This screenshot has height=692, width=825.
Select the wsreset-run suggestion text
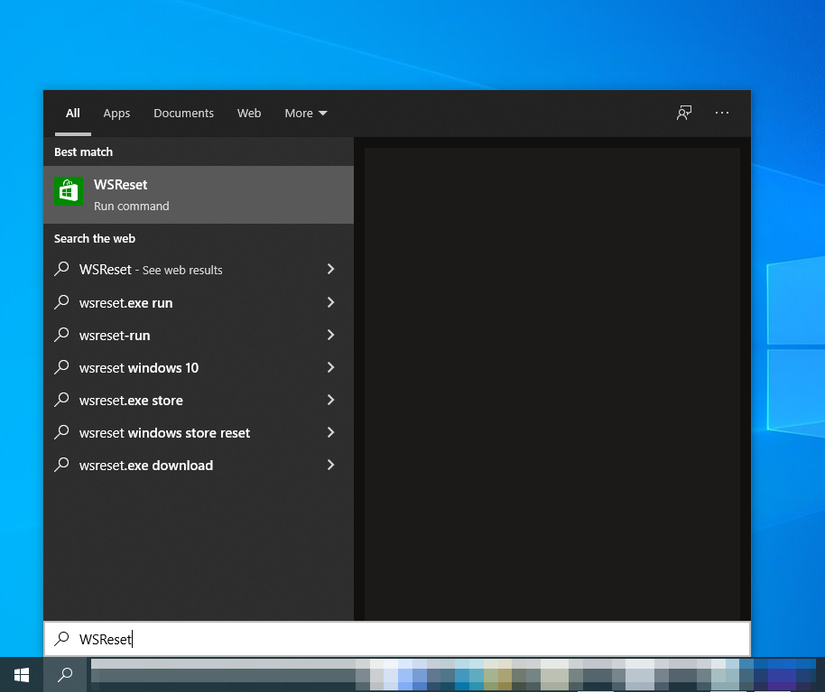[114, 336]
